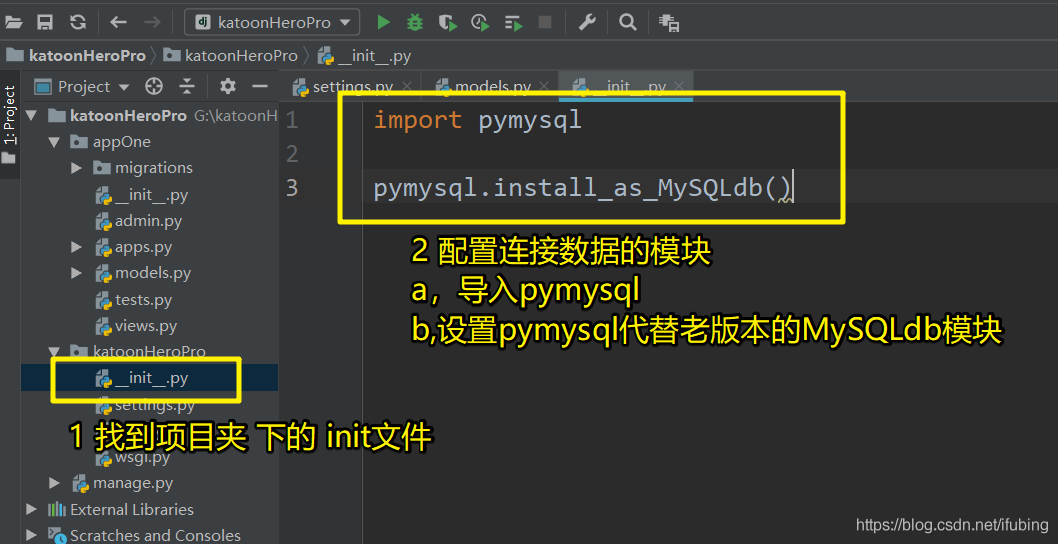Collapse the appOne folder arrow
The width and height of the screenshot is (1058, 544).
point(53,142)
